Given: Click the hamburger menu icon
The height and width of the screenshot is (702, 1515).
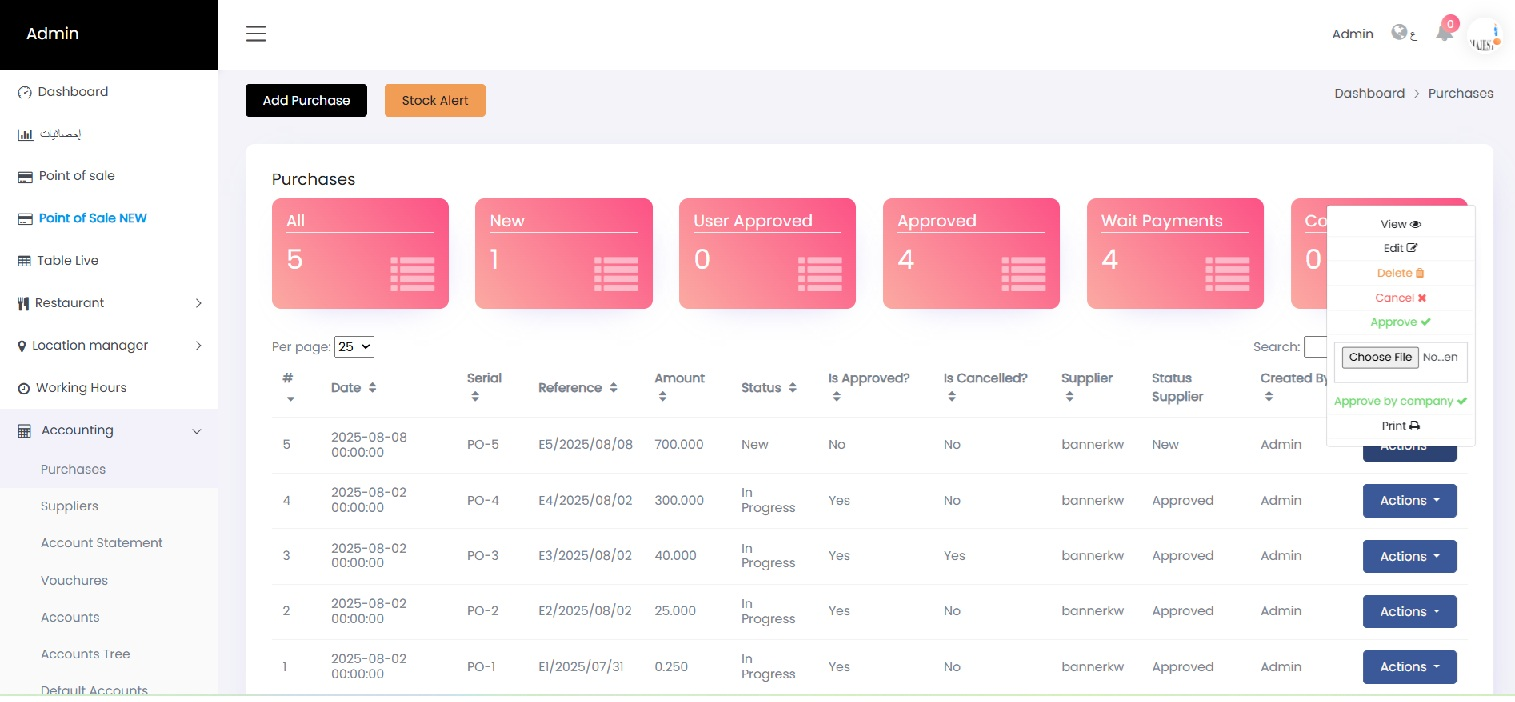Looking at the screenshot, I should coord(256,34).
